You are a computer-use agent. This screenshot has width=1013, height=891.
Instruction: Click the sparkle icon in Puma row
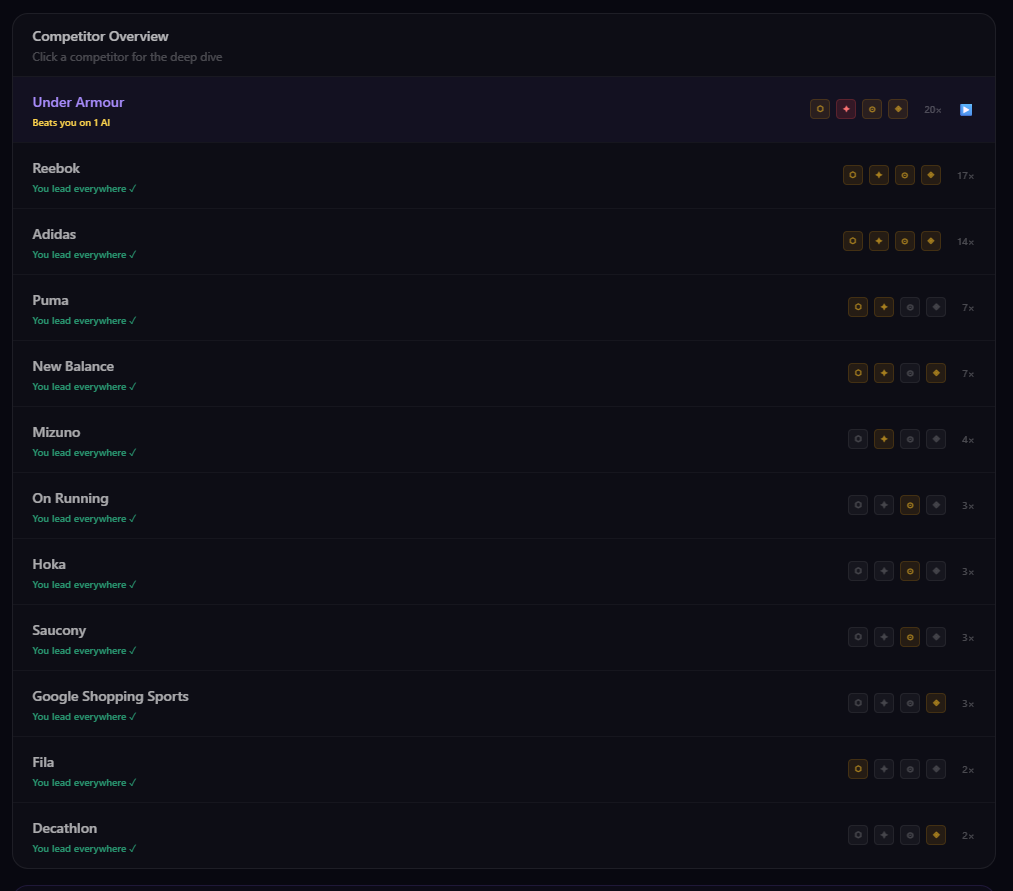click(x=884, y=307)
